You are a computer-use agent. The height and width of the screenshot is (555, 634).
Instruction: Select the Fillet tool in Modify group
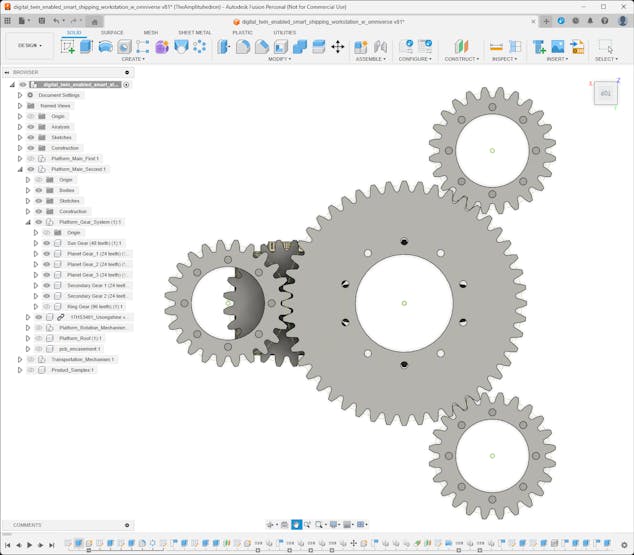[x=243, y=46]
